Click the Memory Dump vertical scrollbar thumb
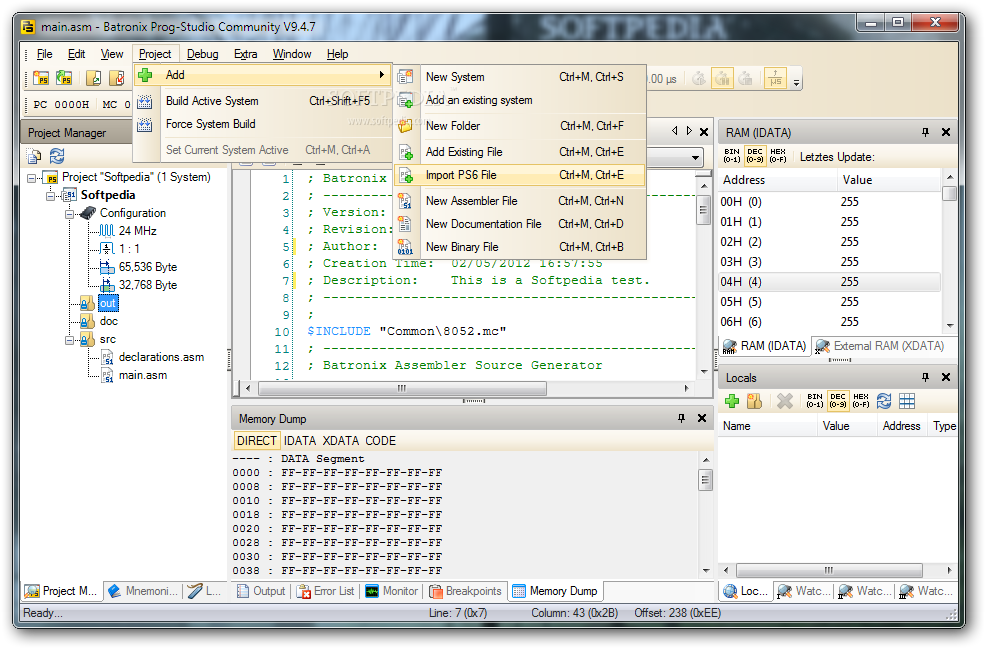 tap(706, 480)
